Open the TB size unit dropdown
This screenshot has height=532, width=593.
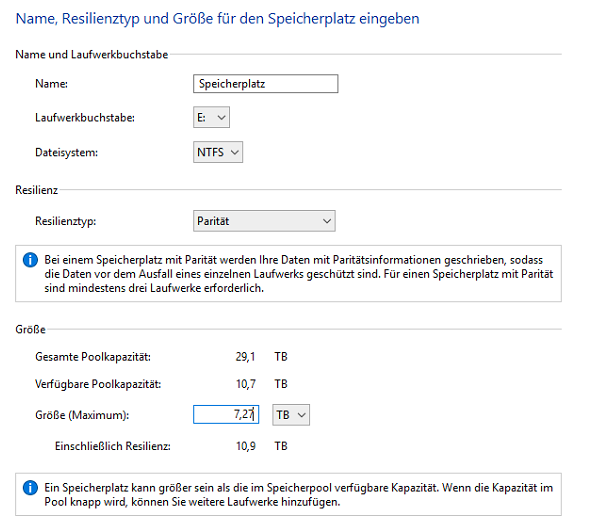coord(291,415)
